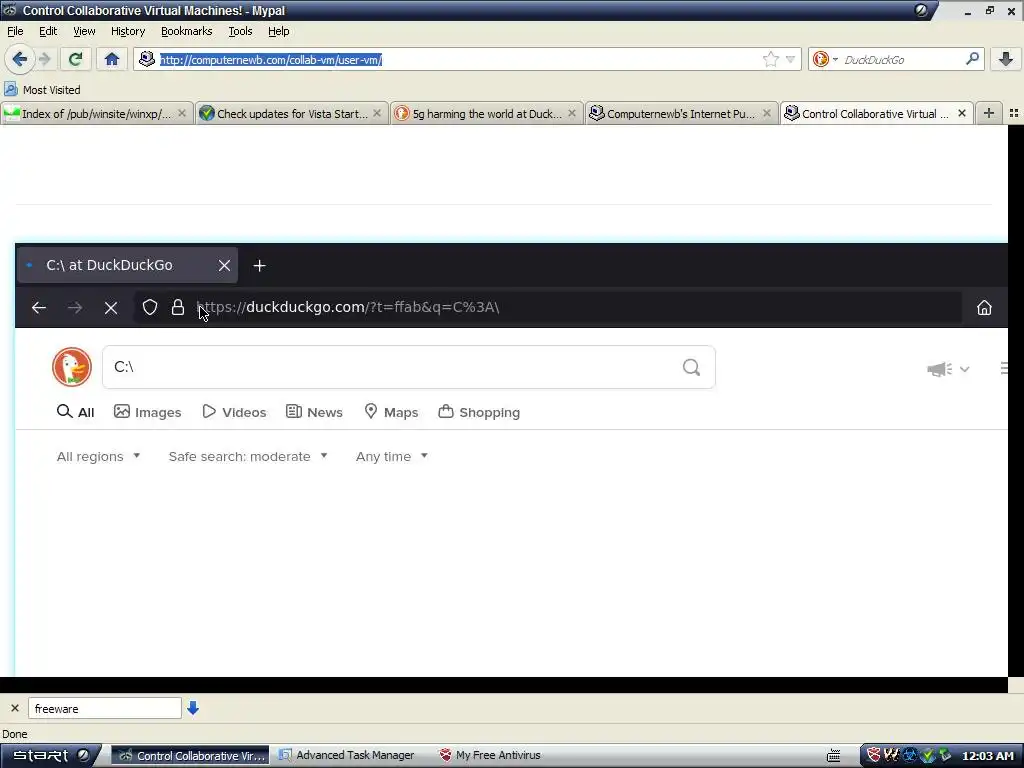Open the View menu

(x=84, y=31)
